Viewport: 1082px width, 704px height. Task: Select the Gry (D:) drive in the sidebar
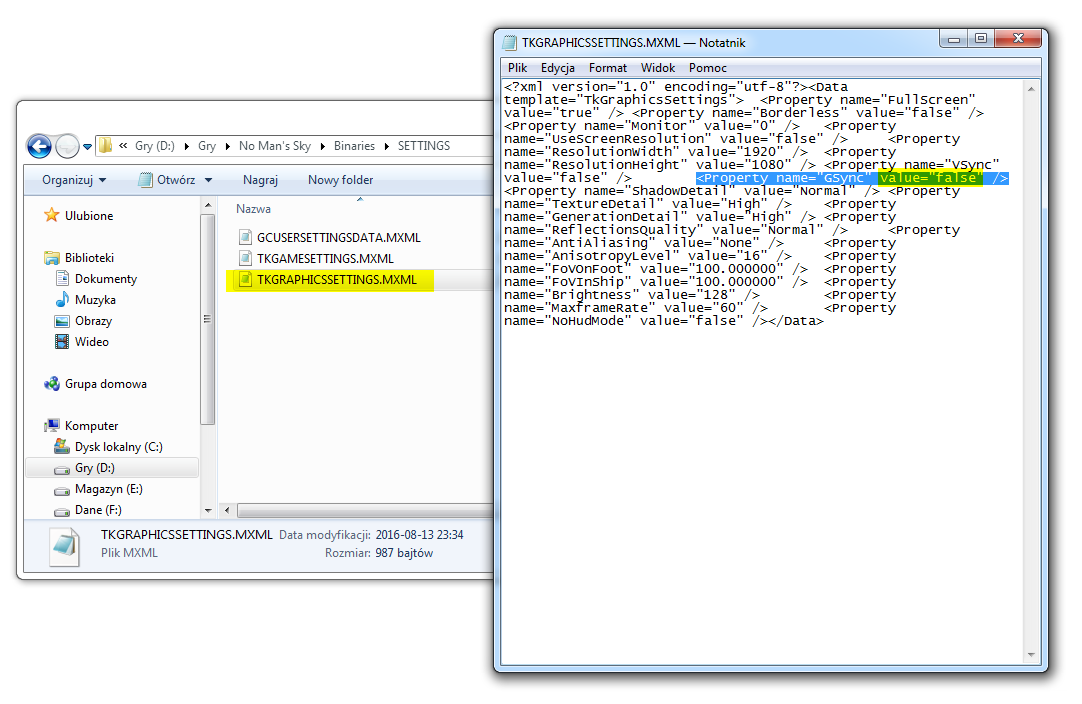click(95, 468)
